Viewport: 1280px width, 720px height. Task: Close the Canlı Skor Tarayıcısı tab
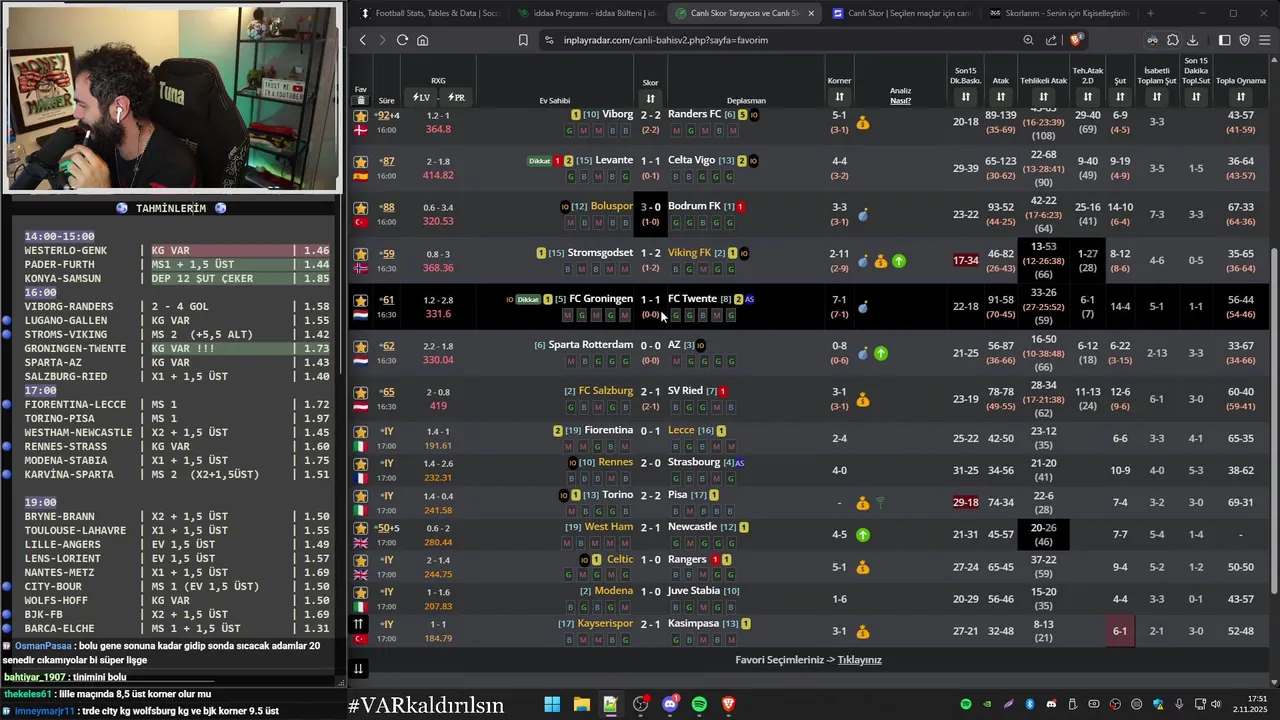pos(811,13)
